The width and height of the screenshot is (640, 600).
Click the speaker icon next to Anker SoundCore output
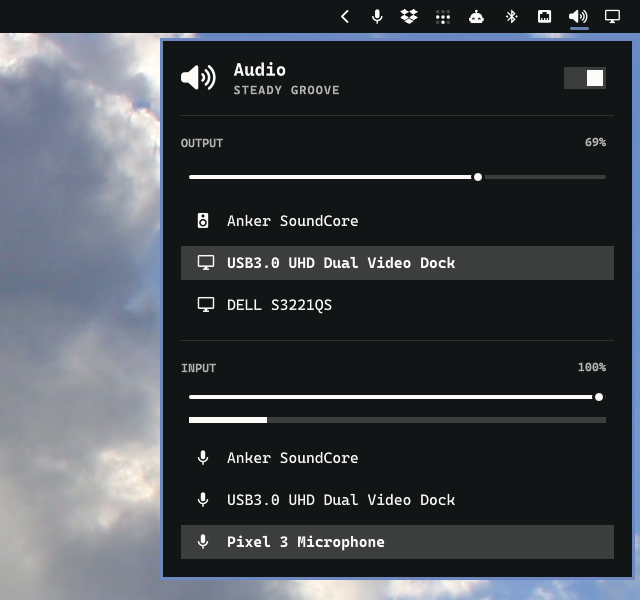(x=203, y=221)
